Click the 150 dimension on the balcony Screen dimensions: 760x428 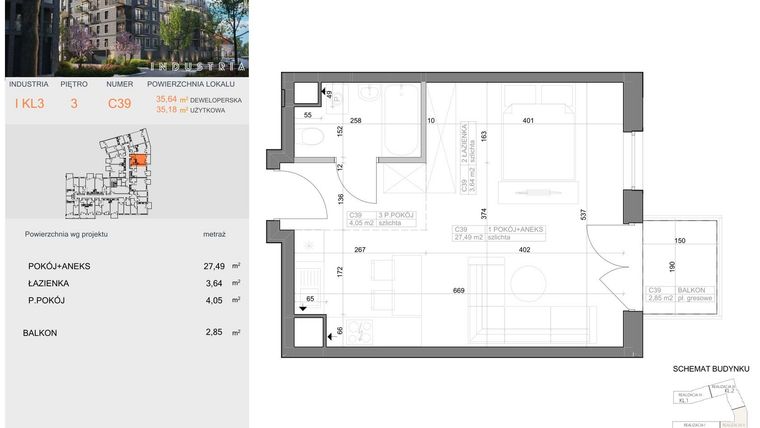(680, 240)
